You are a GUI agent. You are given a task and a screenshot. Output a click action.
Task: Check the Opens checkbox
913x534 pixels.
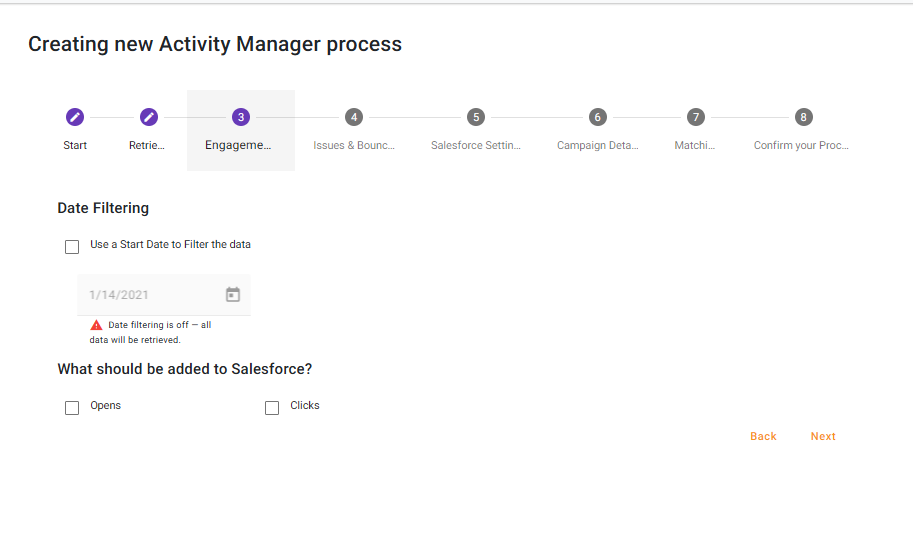click(x=72, y=408)
